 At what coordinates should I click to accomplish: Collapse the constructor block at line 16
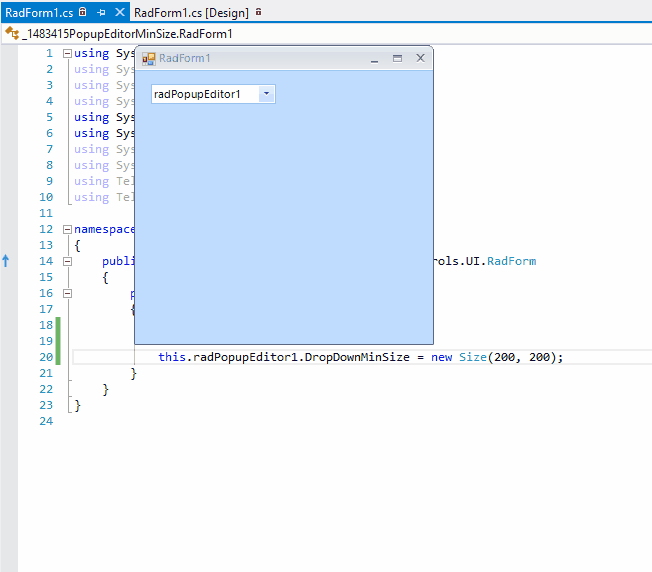pyautogui.click(x=67, y=293)
